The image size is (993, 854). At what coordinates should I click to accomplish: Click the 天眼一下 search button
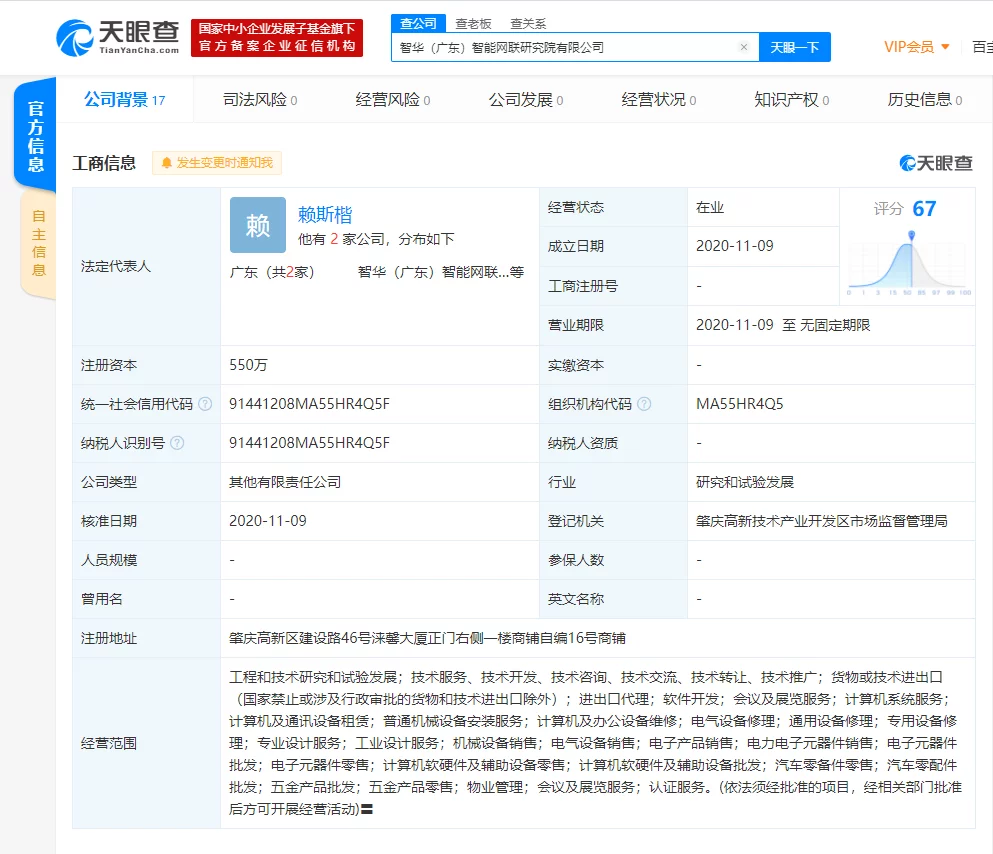(x=795, y=47)
